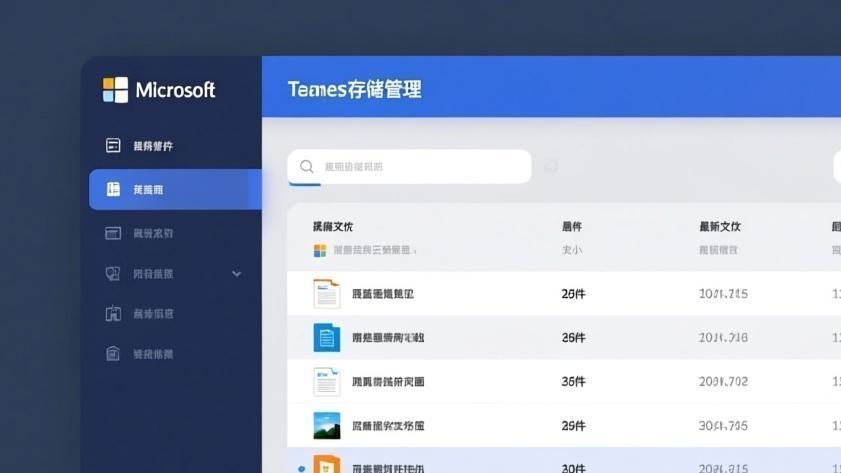841x473 pixels.
Task: Open the blue document icon in the 26件 row
Action: (x=327, y=338)
